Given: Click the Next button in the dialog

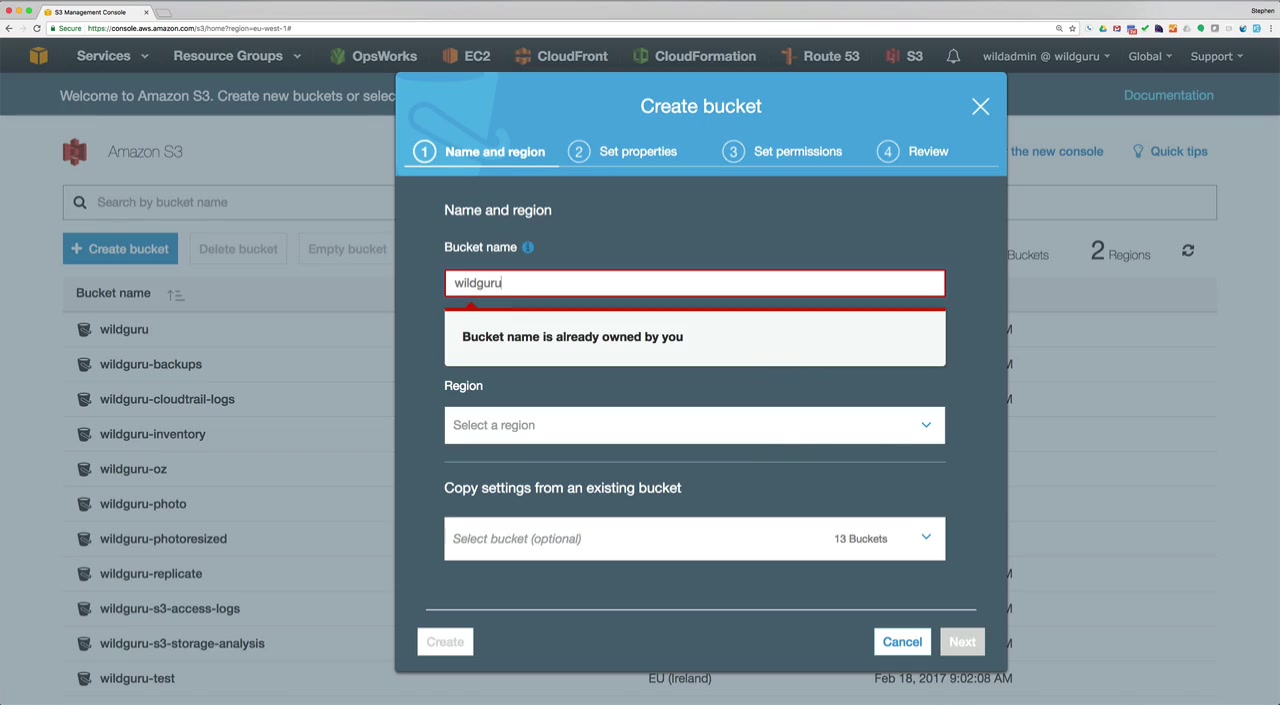Looking at the screenshot, I should (962, 642).
